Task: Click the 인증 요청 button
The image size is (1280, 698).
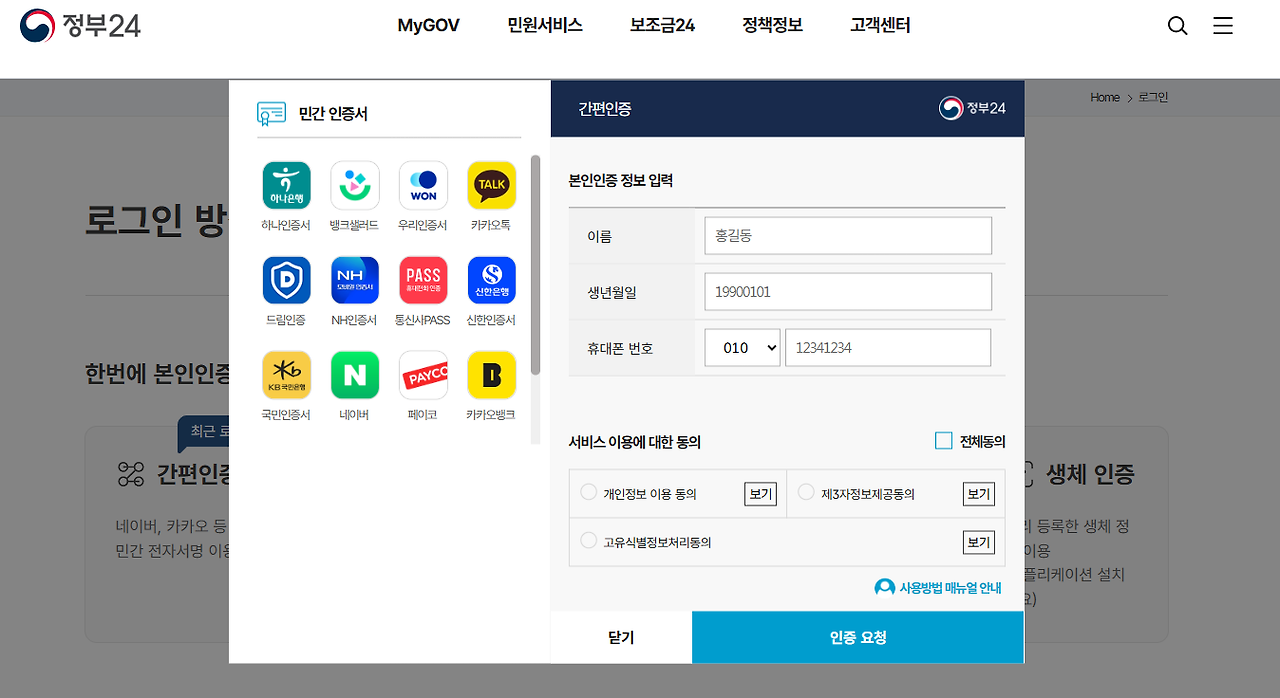Action: pos(858,637)
